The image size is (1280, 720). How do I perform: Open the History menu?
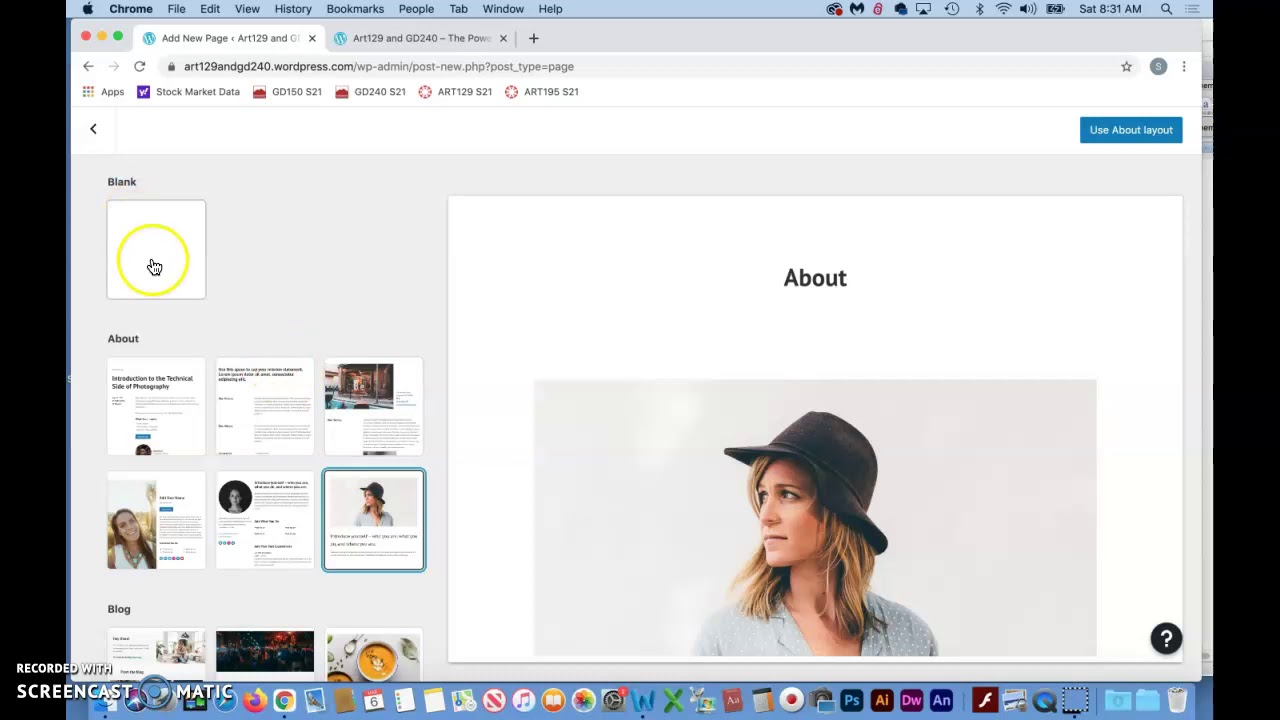pyautogui.click(x=293, y=9)
